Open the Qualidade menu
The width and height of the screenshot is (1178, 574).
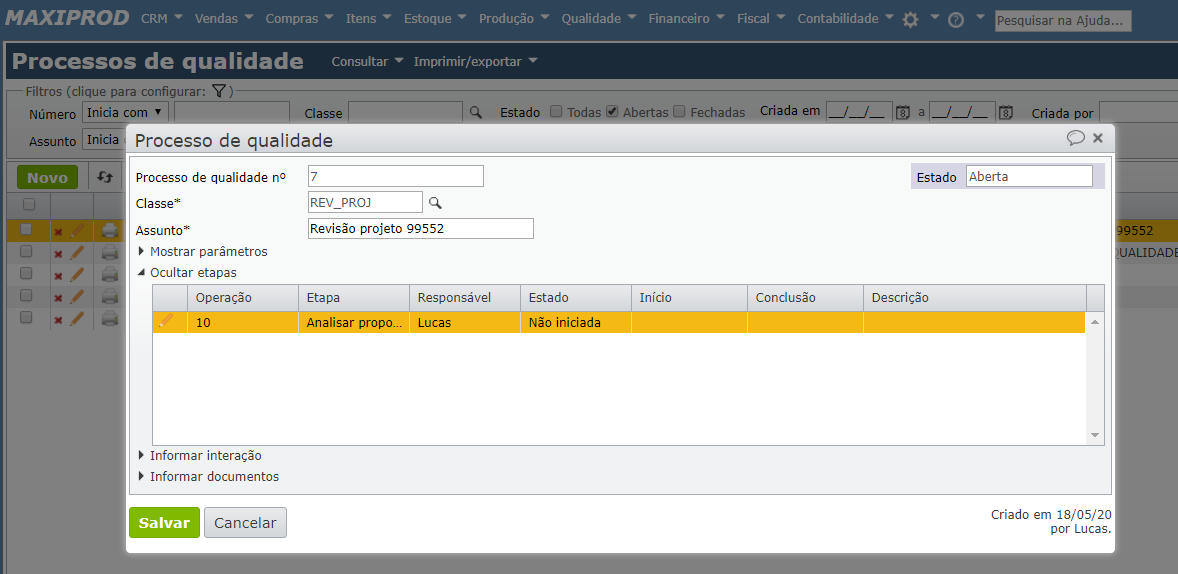pyautogui.click(x=599, y=19)
